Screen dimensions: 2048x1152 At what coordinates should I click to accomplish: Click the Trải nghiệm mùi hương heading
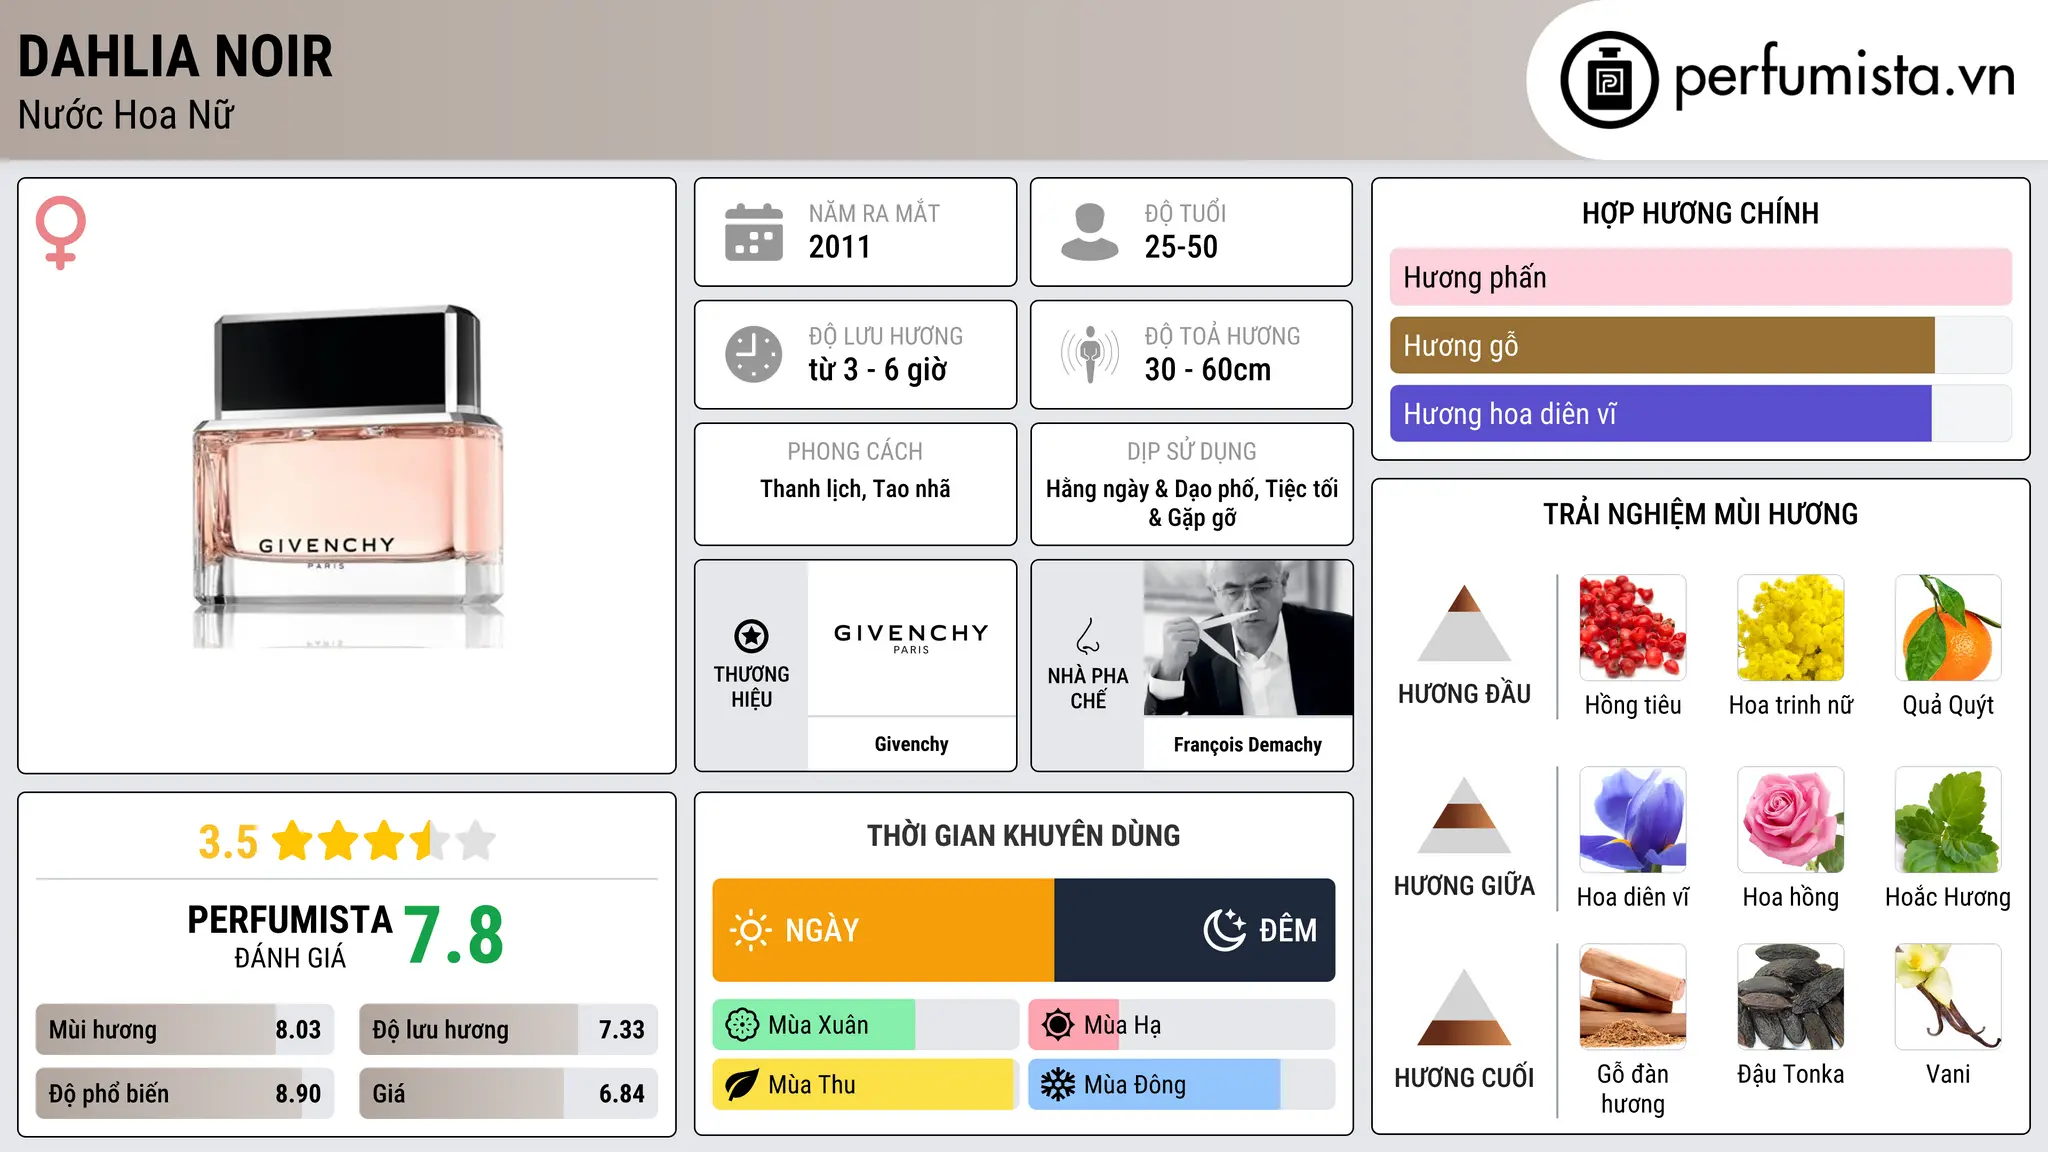click(x=1700, y=514)
